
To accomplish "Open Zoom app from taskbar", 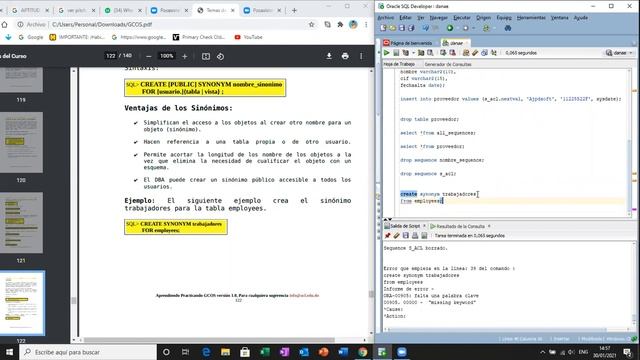I will (x=402, y=352).
